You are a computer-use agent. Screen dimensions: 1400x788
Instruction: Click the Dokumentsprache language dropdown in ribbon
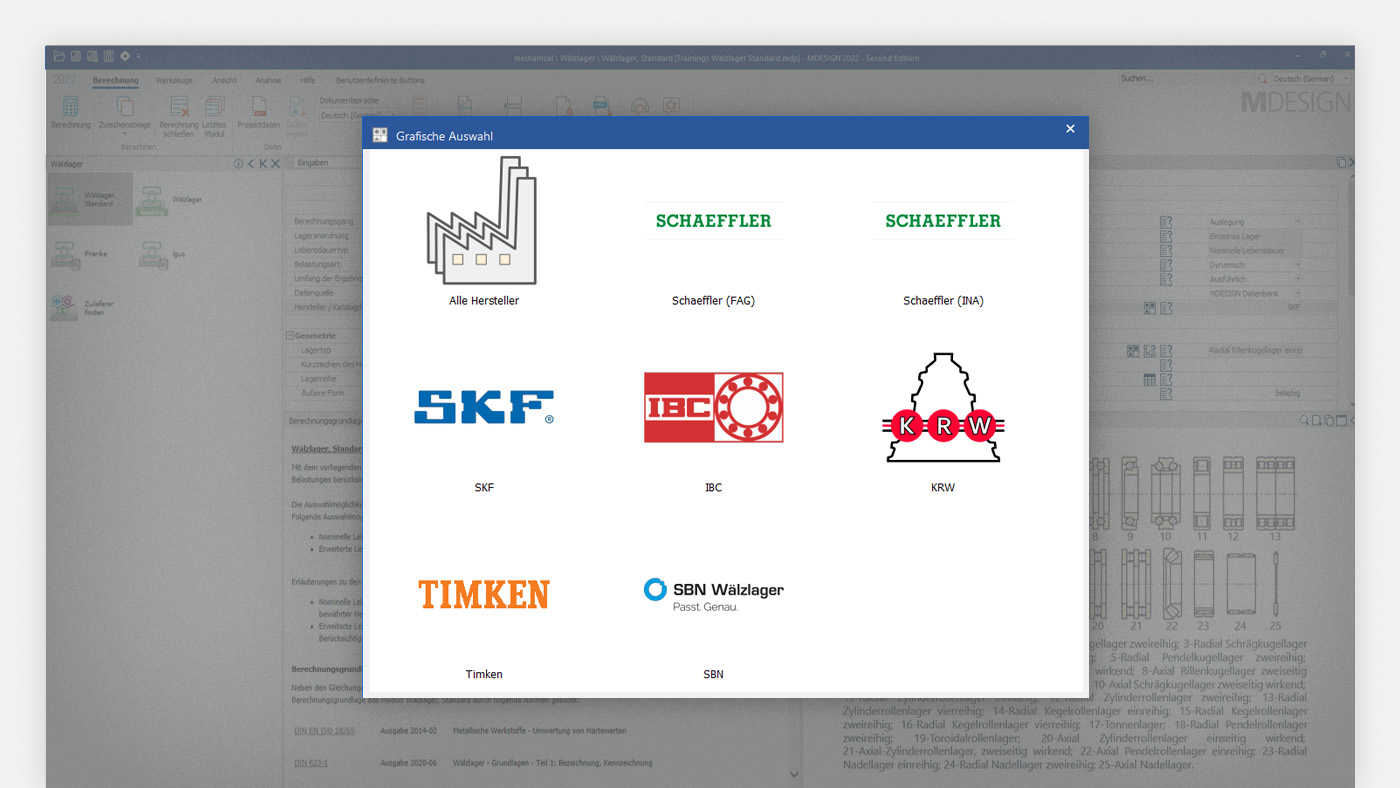click(x=343, y=116)
